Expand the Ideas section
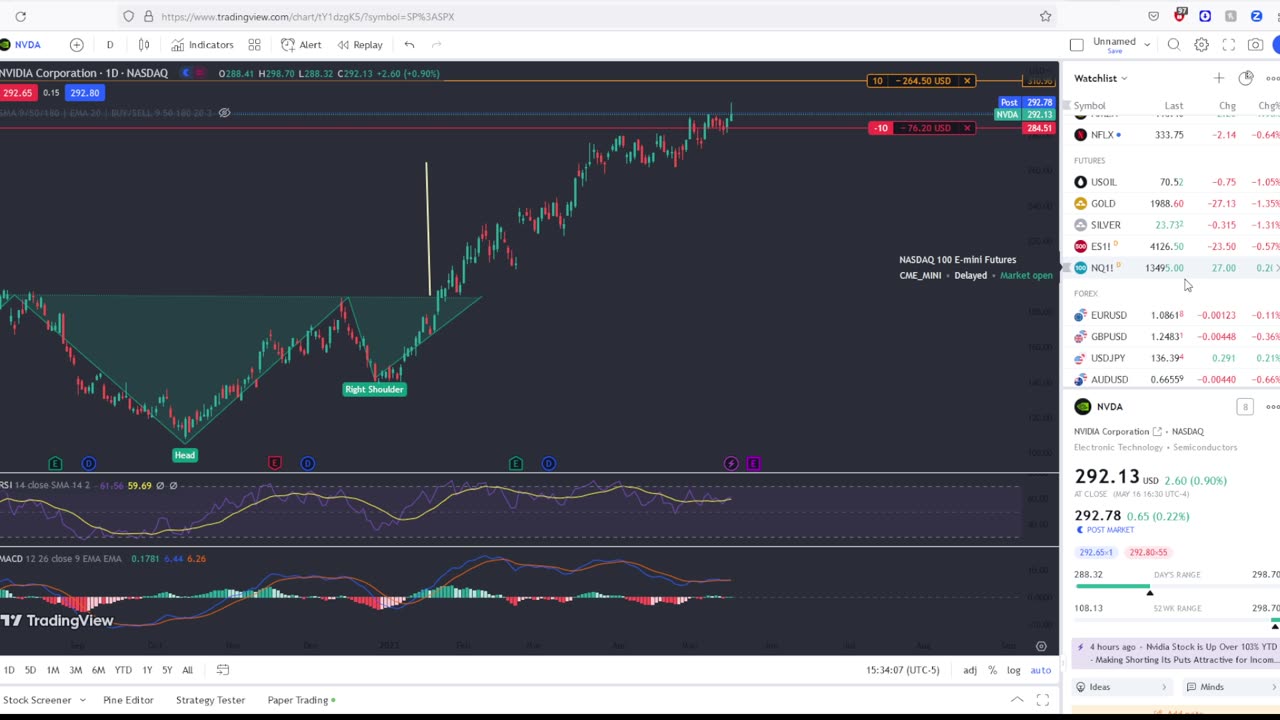This screenshot has height=720, width=1280. pos(1122,687)
